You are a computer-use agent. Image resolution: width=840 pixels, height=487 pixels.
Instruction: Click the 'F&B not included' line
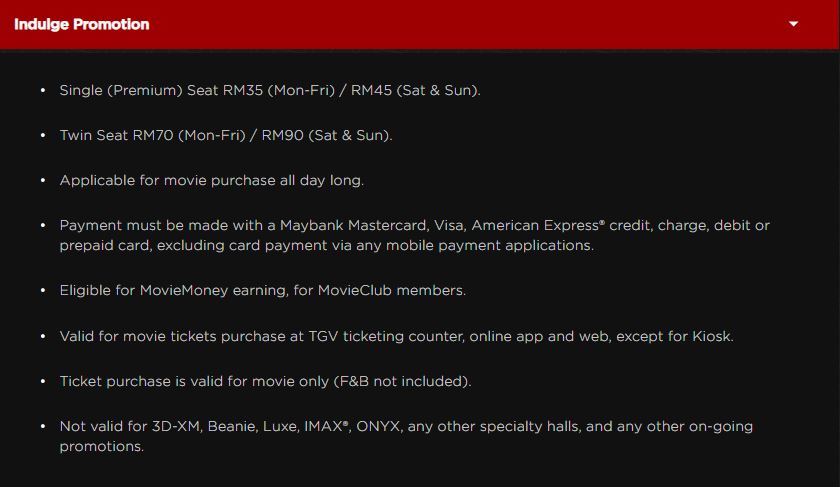(265, 381)
